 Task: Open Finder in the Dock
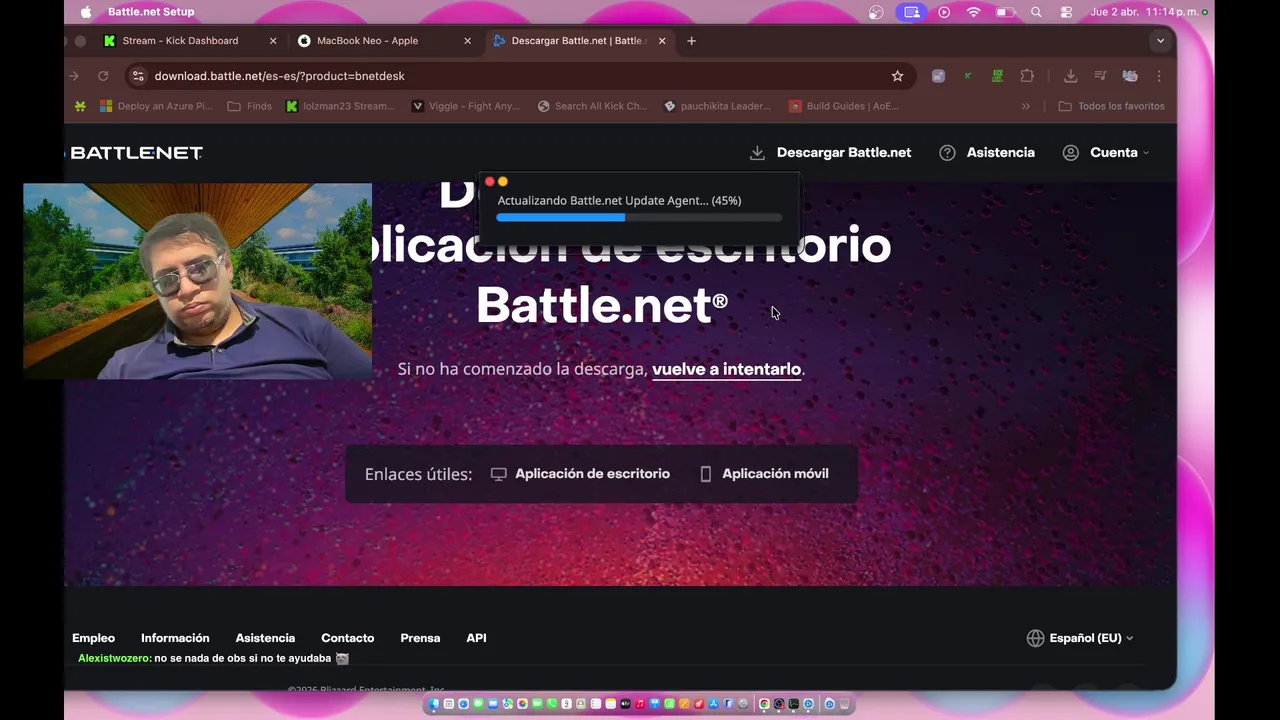pos(434,704)
